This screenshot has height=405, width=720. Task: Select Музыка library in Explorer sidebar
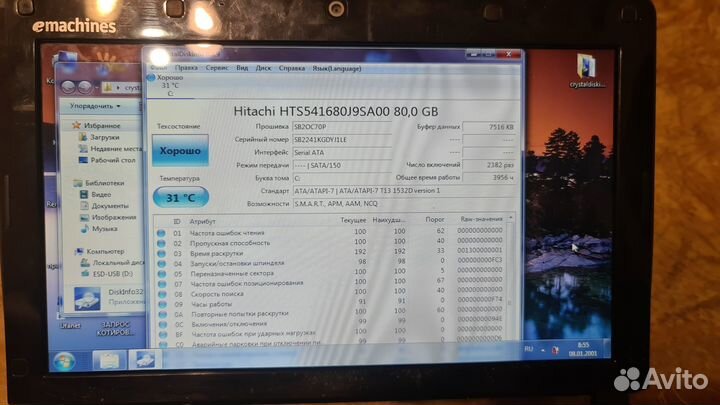(x=99, y=229)
